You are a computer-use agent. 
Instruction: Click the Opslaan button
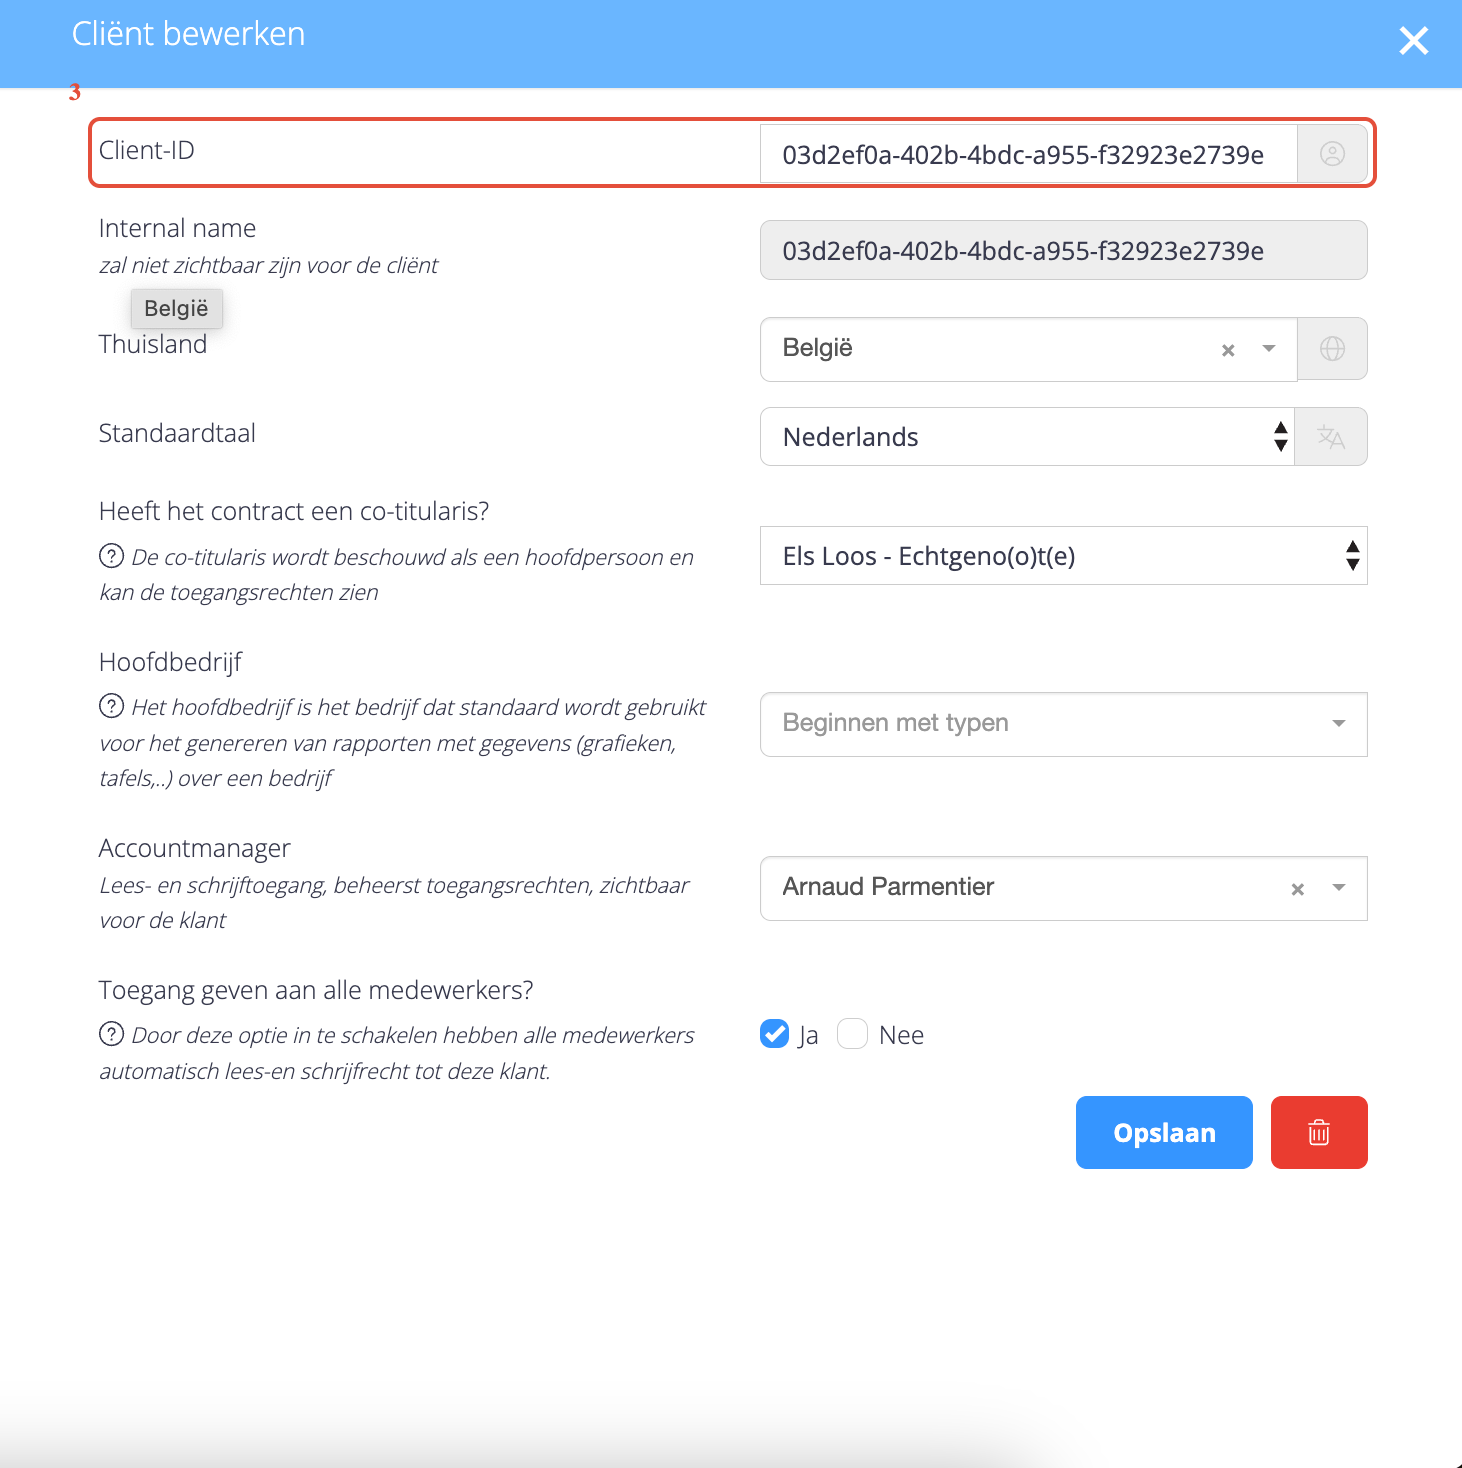point(1164,1132)
